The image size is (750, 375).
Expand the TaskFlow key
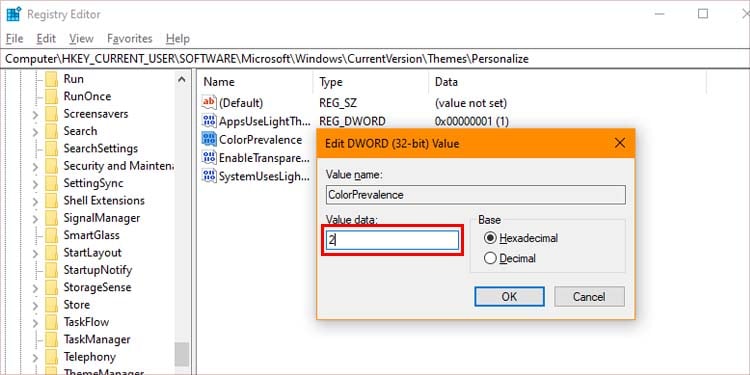pos(35,322)
